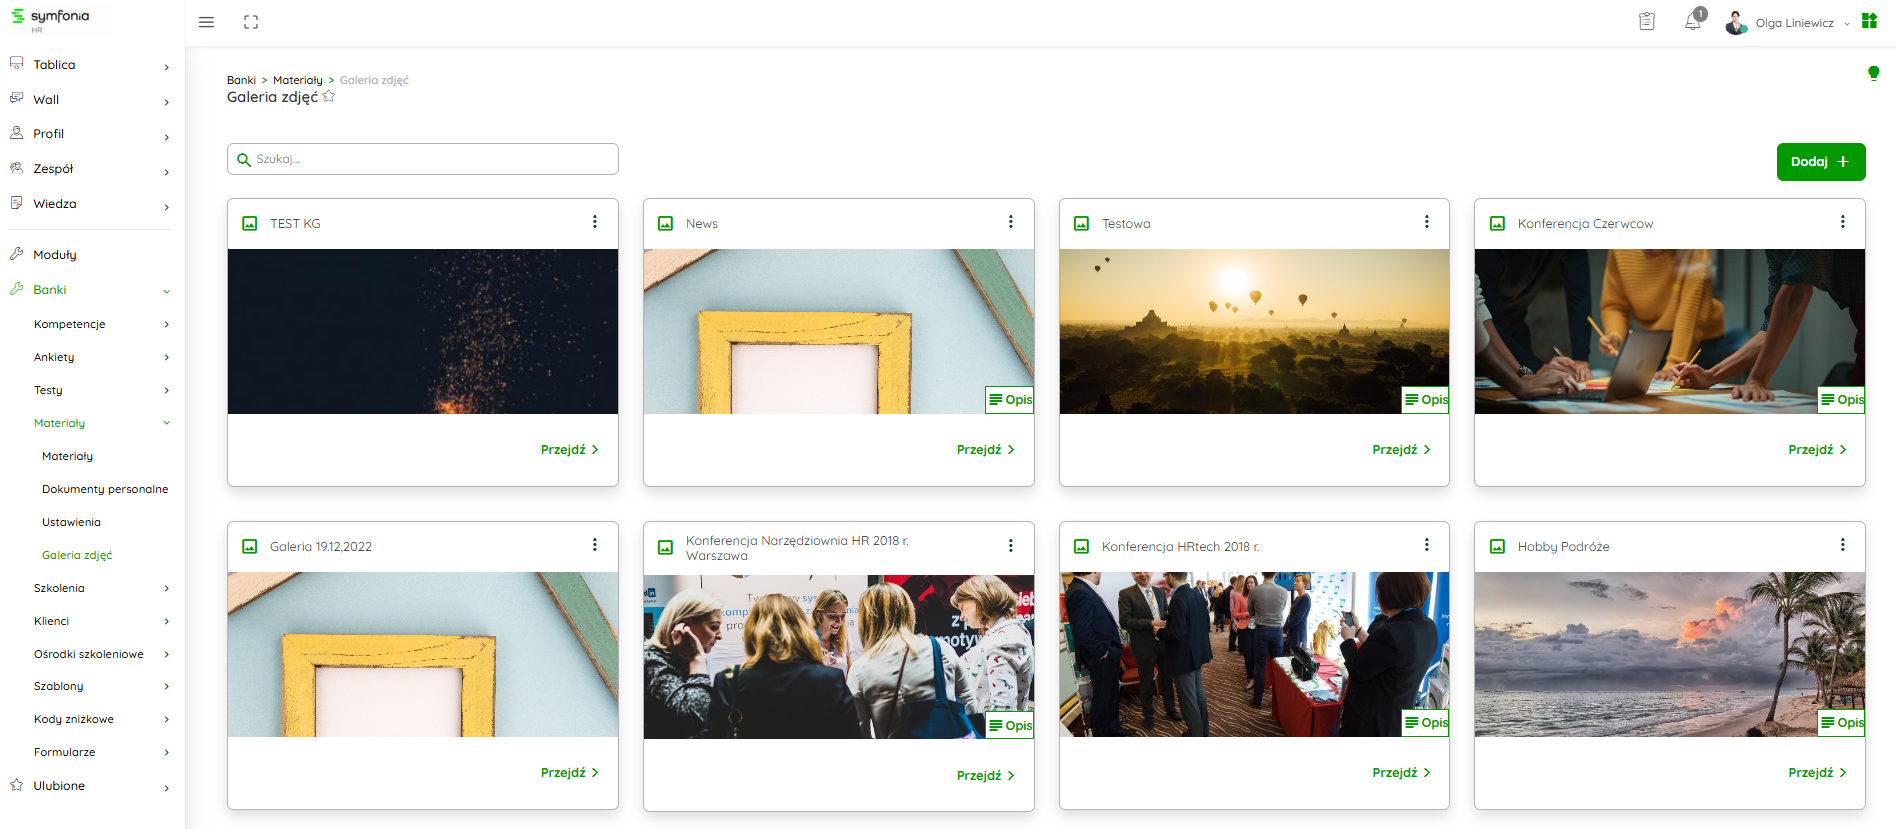Select Ustawienia under Materiały

coord(71,522)
